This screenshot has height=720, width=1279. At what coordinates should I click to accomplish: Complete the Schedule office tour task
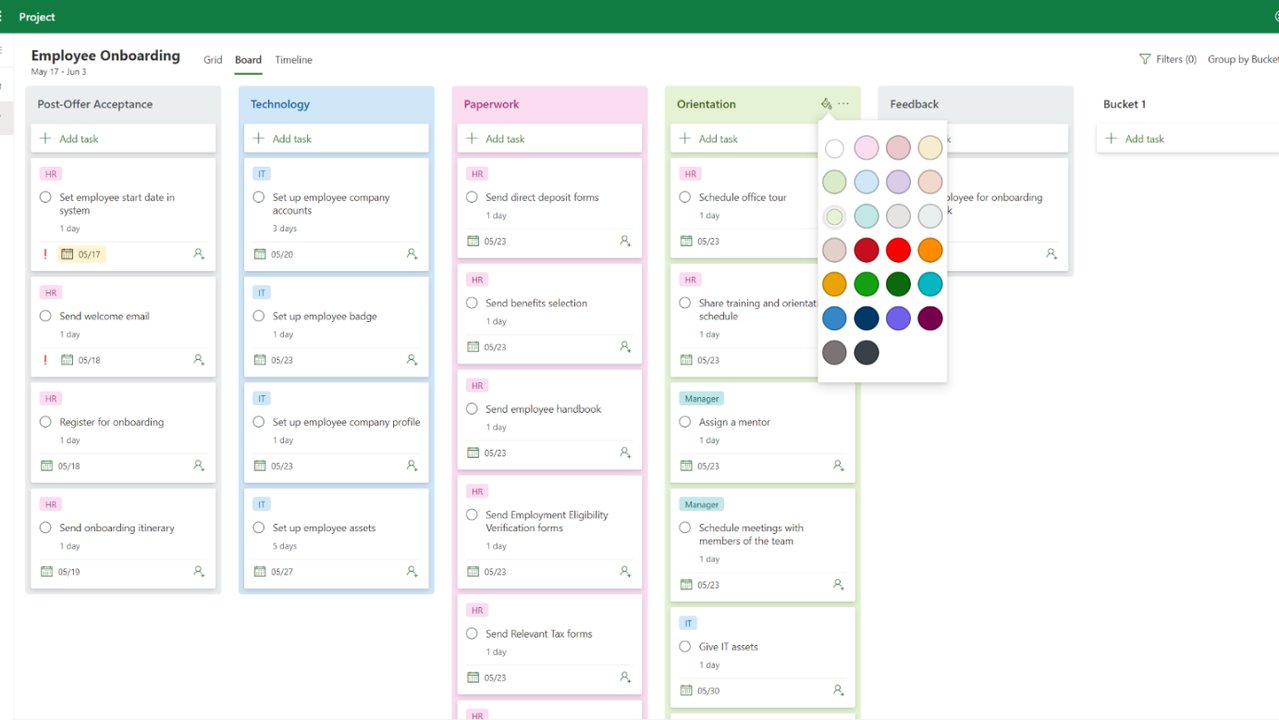pyautogui.click(x=685, y=198)
